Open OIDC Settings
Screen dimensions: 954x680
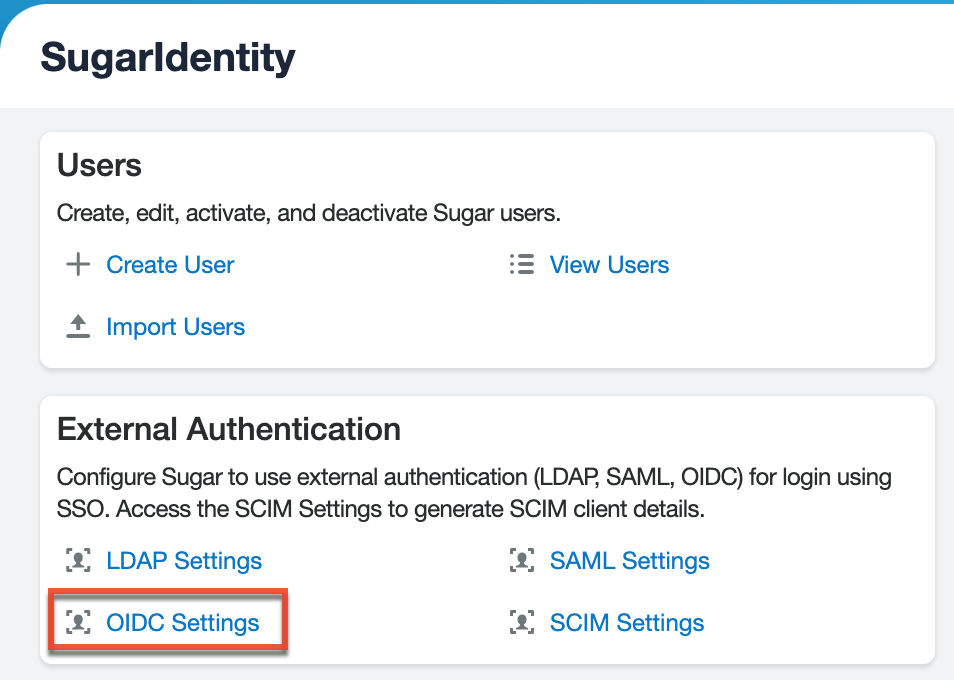tap(183, 622)
